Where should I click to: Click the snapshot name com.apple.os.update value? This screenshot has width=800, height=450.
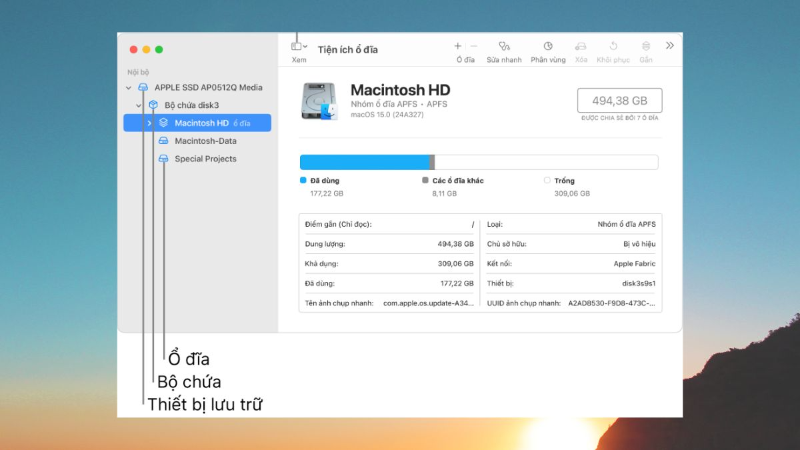coord(428,303)
